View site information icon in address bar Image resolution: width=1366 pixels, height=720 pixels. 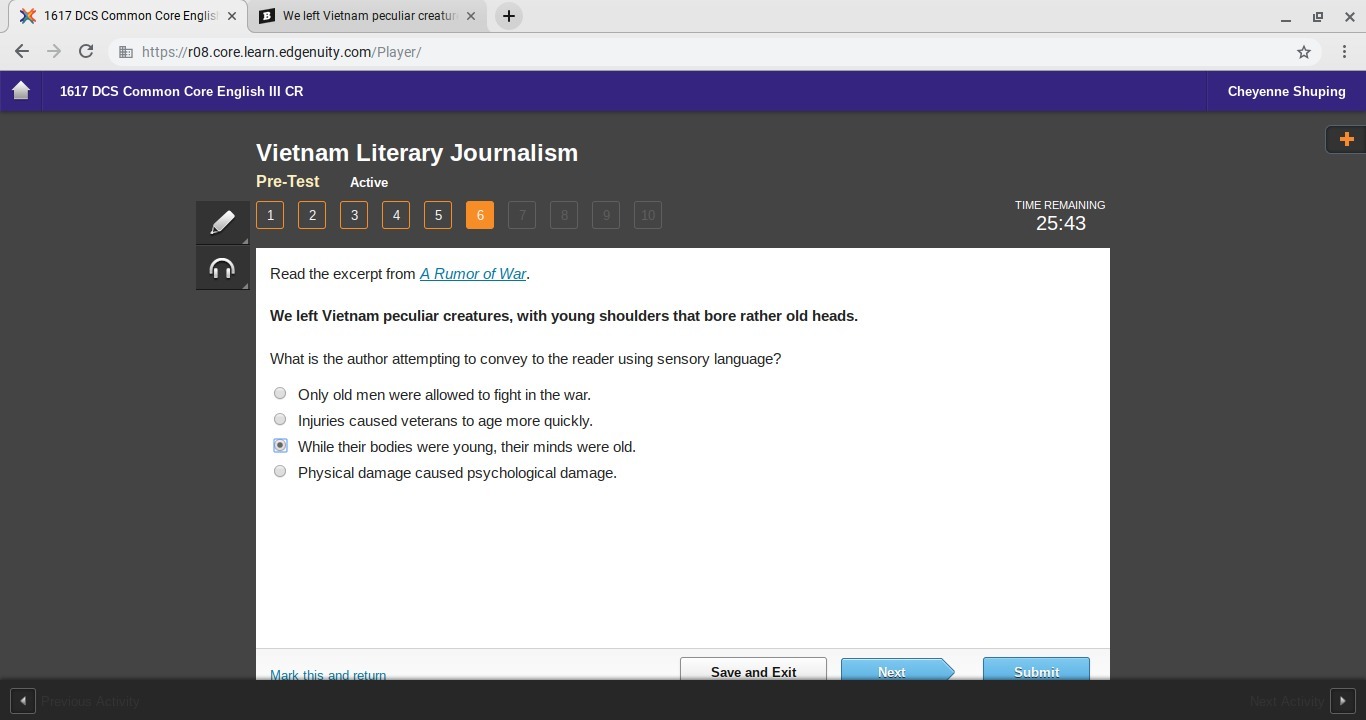click(x=125, y=52)
